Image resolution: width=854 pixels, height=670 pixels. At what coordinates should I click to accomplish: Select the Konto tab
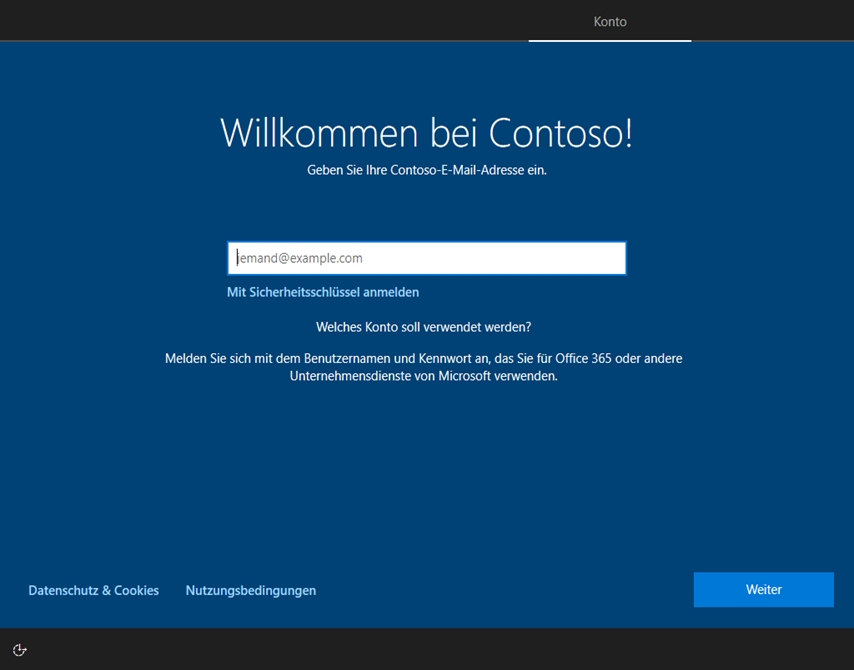610,21
